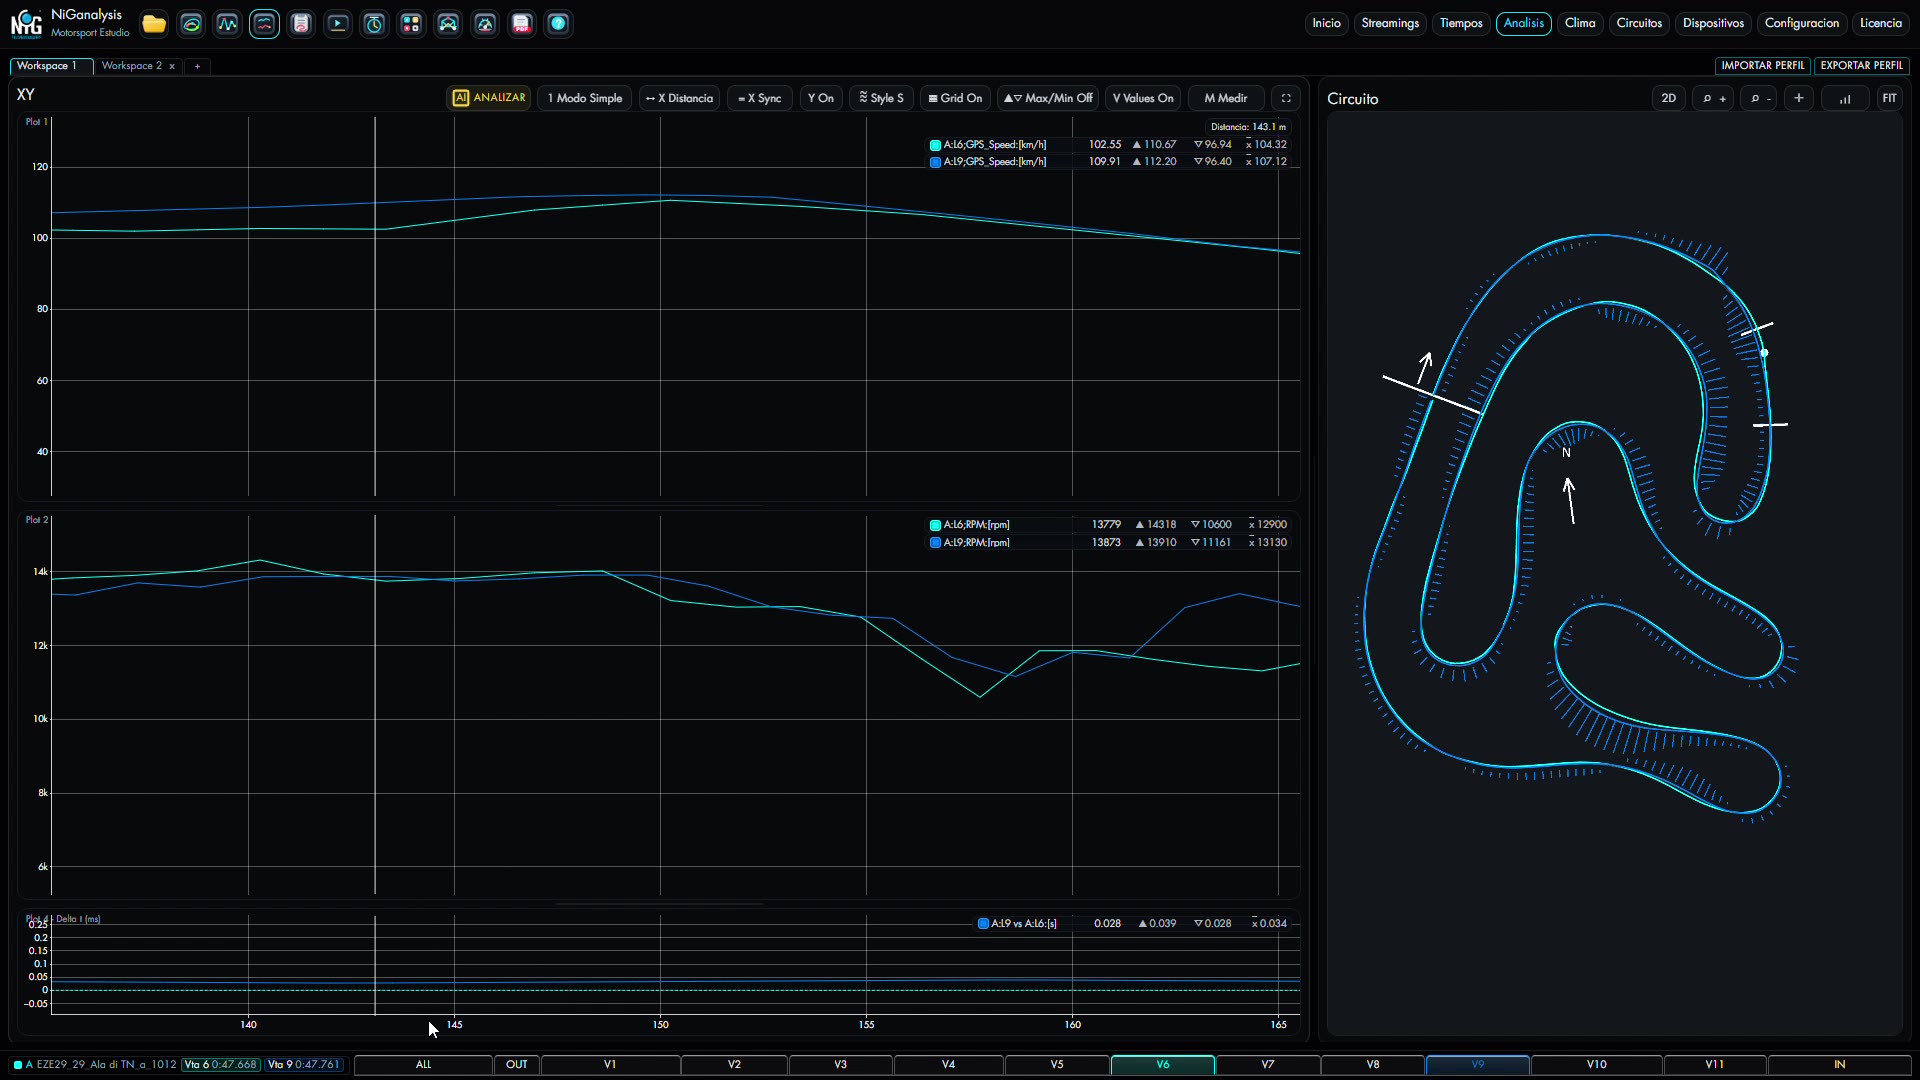Open the Analisis tab
1920x1080 pixels.
(x=1523, y=23)
